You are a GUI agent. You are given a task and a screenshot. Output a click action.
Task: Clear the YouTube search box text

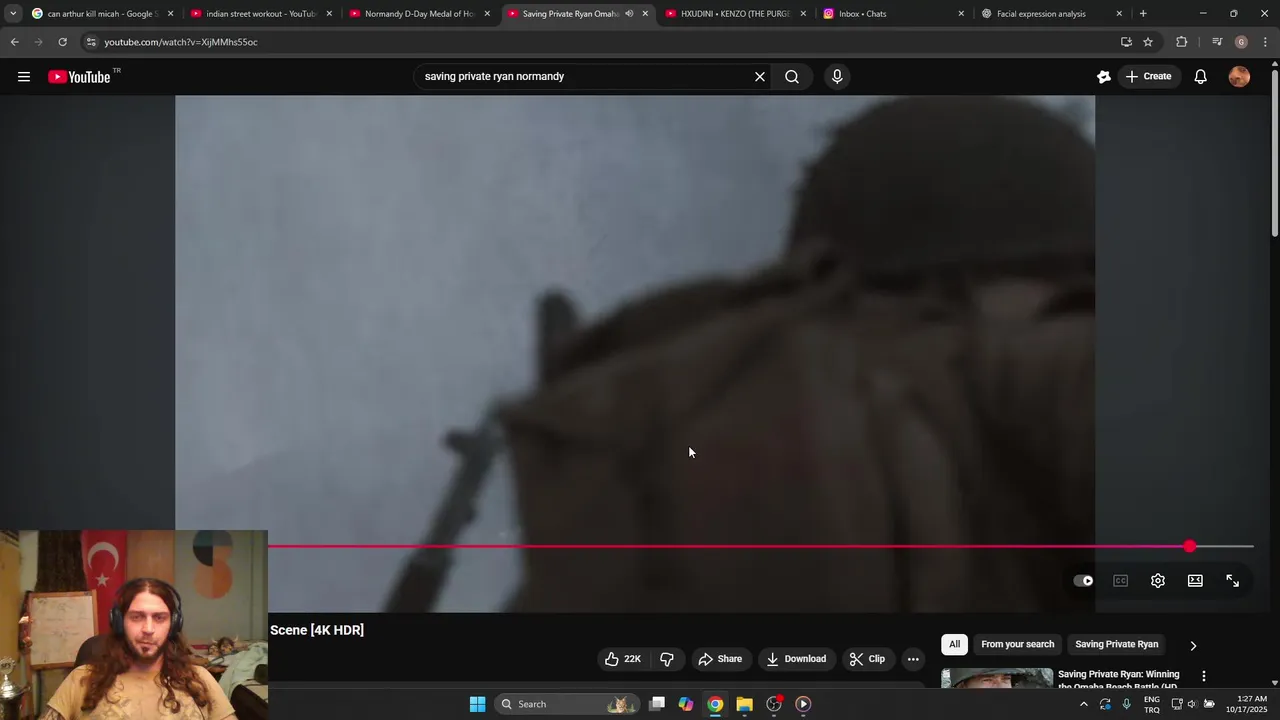760,77
